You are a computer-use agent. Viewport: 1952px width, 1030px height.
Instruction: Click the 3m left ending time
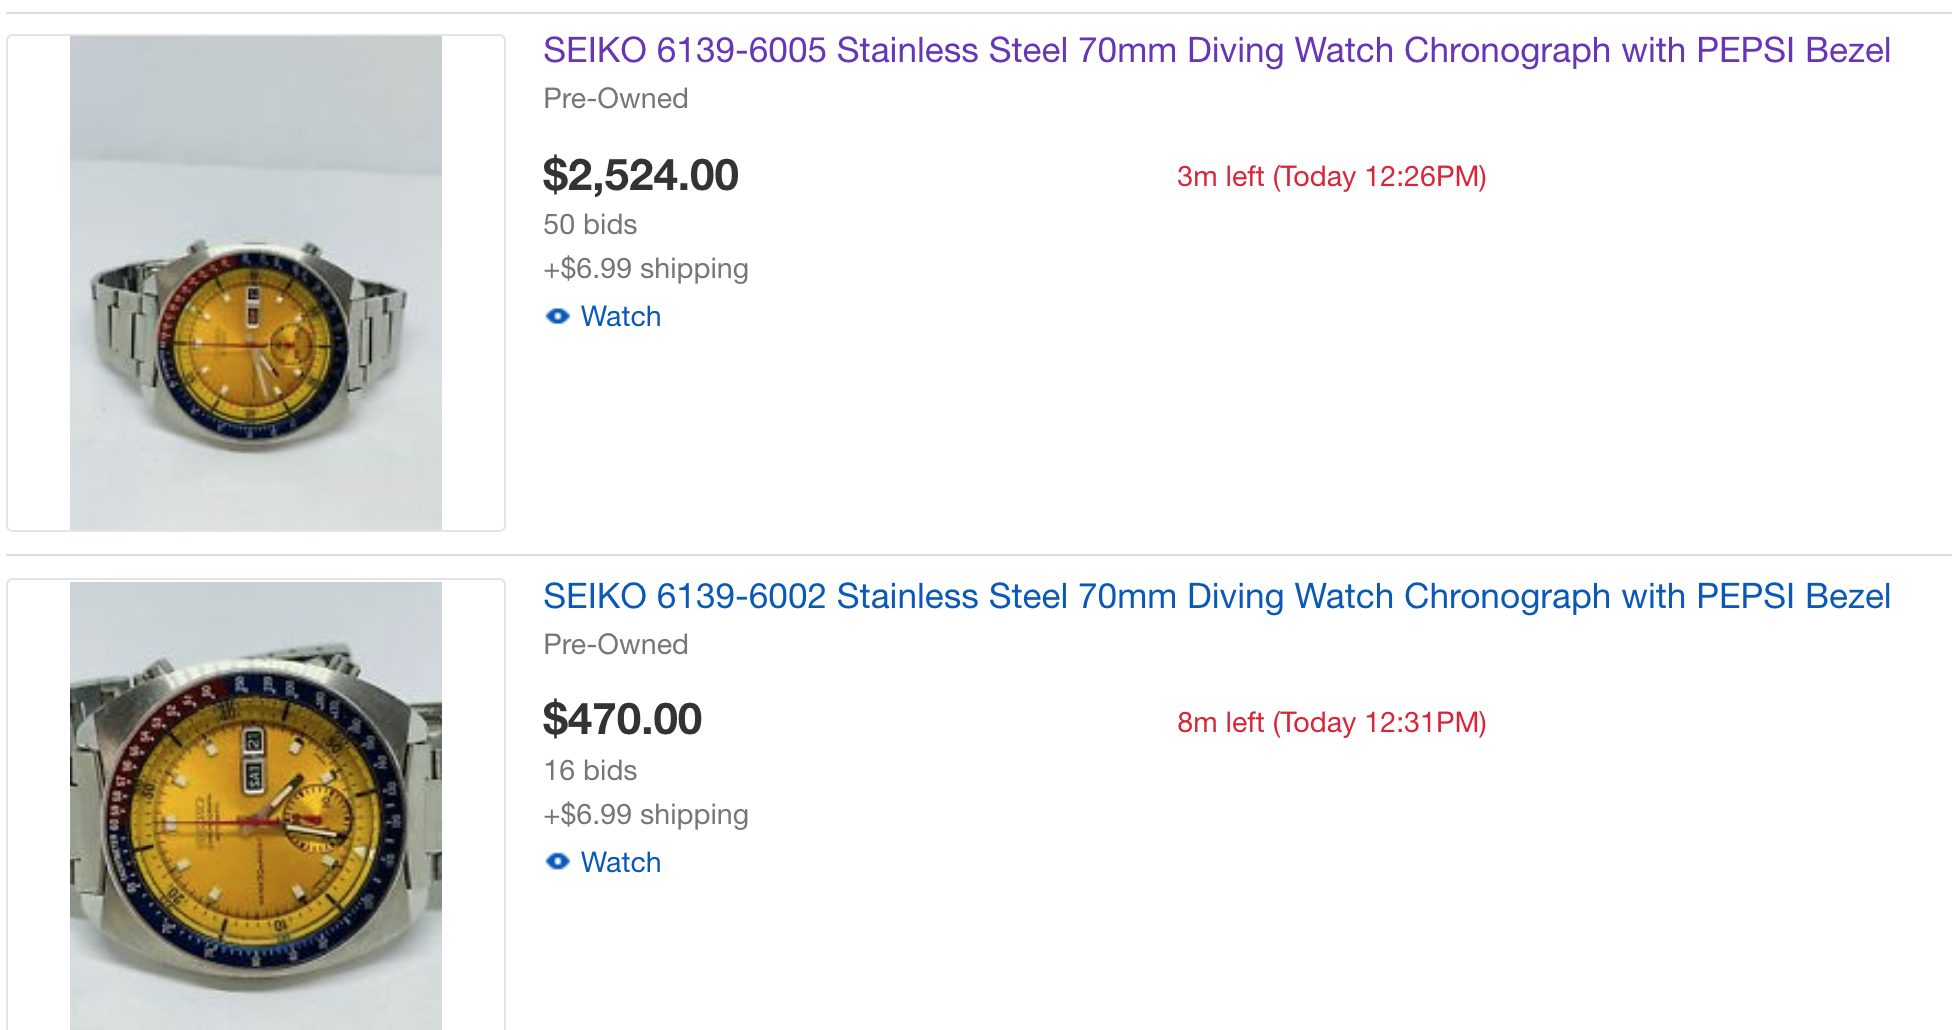click(x=1331, y=177)
